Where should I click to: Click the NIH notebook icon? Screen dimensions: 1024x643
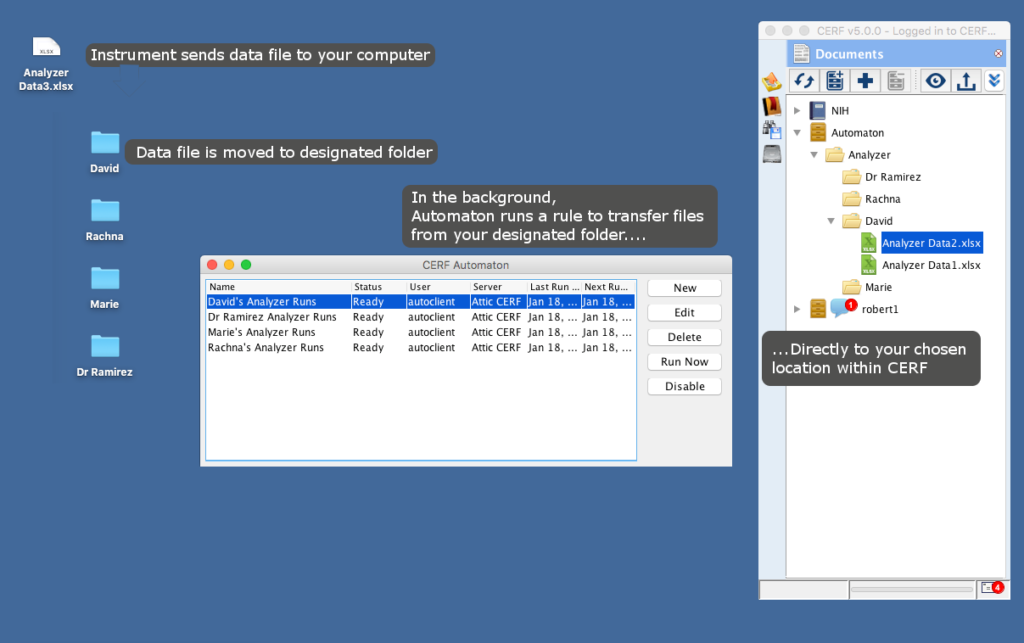818,110
